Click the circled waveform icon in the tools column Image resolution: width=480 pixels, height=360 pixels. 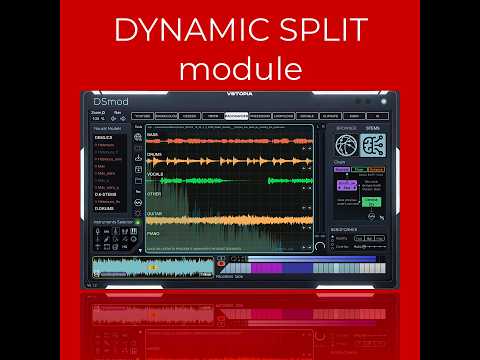(138, 202)
